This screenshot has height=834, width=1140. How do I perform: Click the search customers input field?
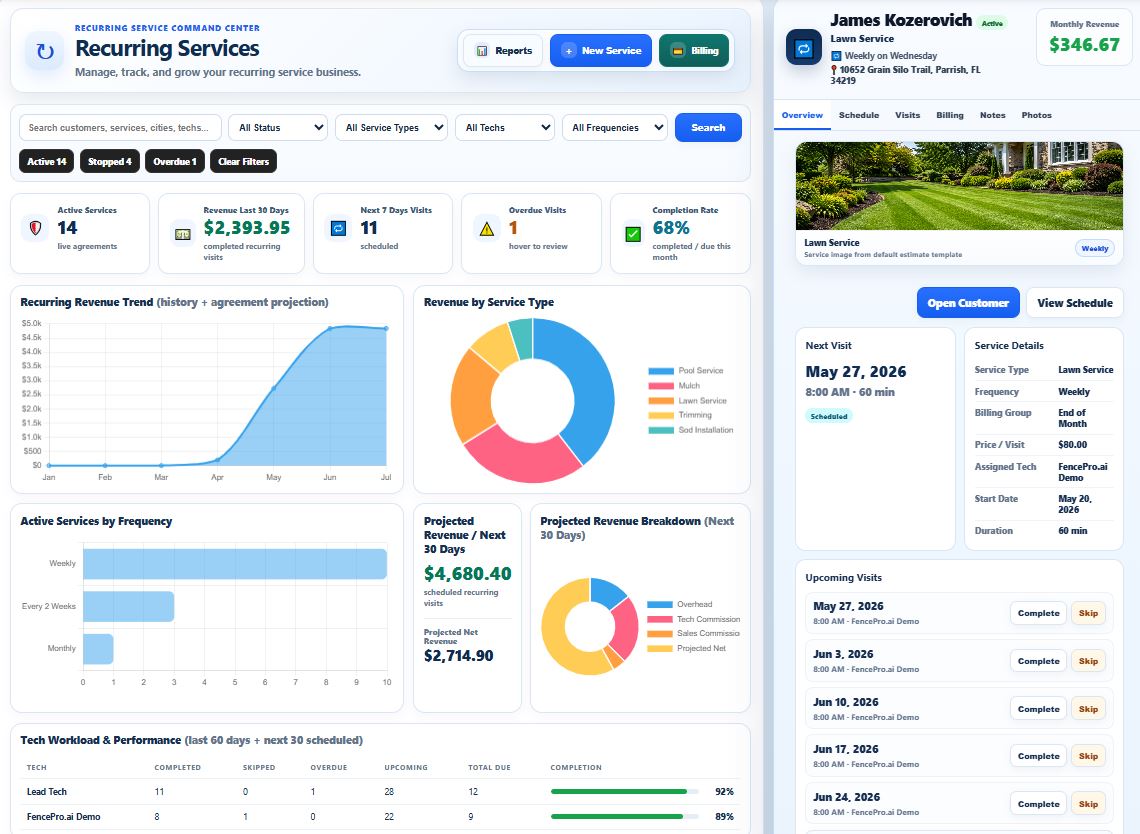[120, 127]
